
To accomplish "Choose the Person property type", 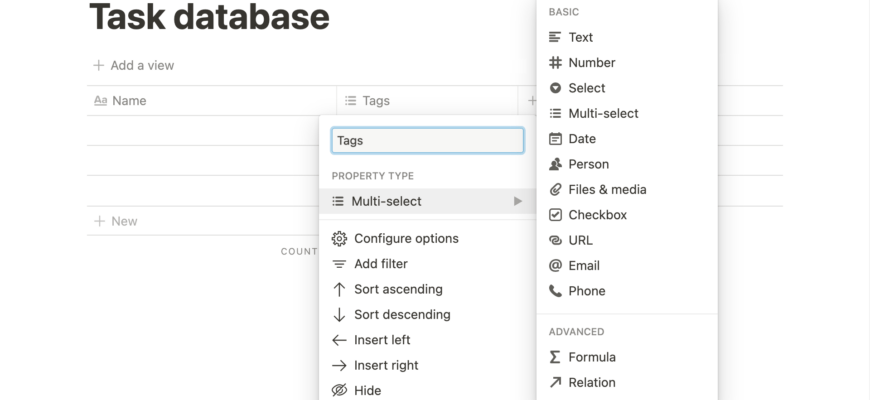I will click(627, 164).
